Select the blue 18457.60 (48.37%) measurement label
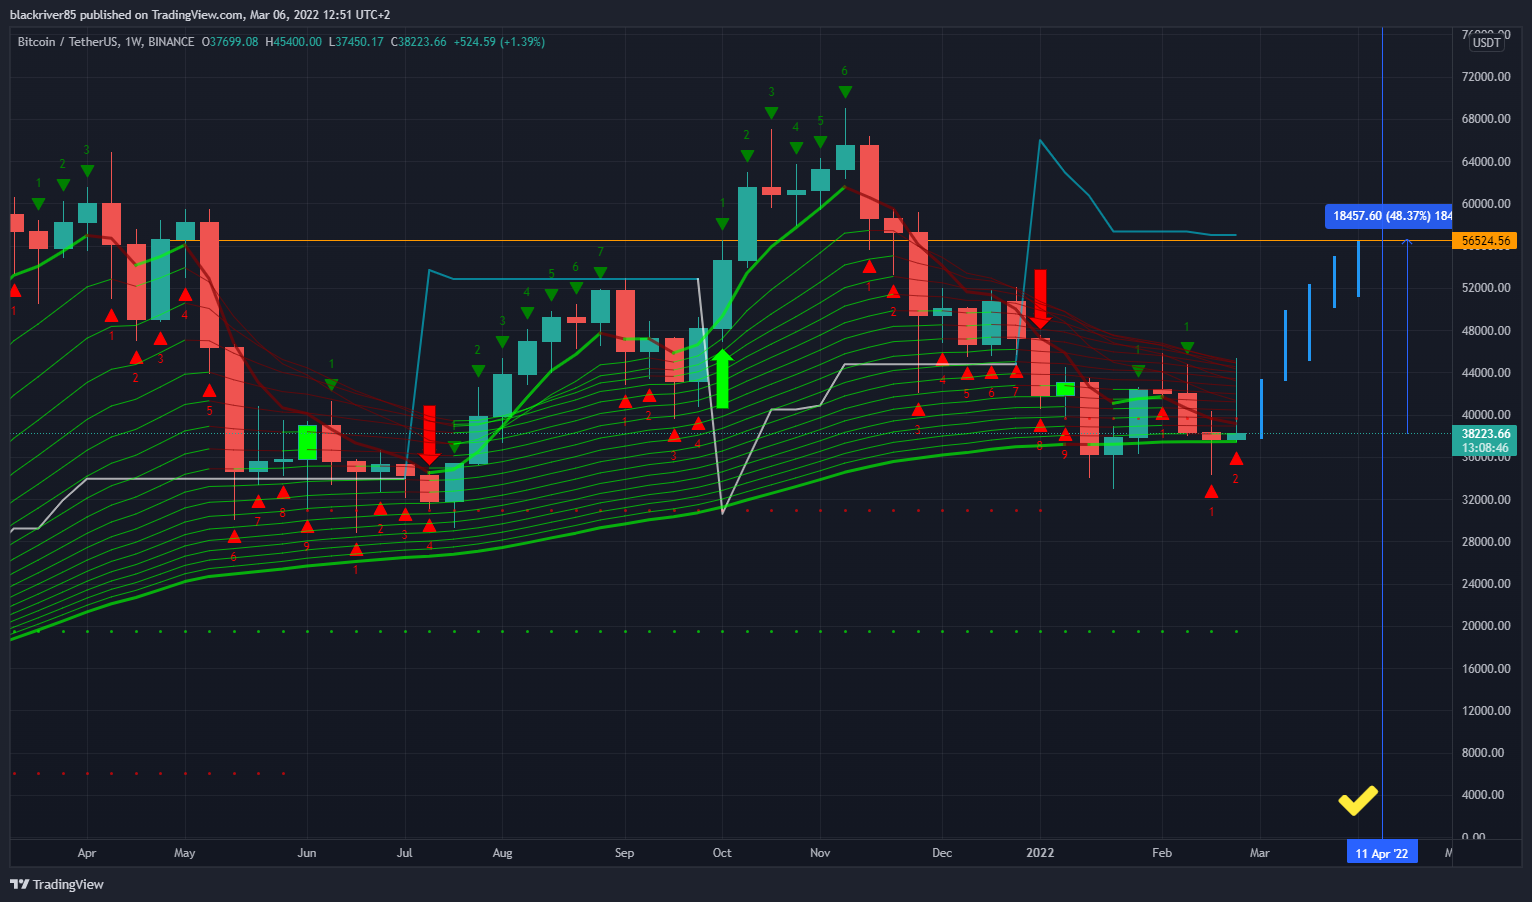1532x902 pixels. pos(1390,216)
